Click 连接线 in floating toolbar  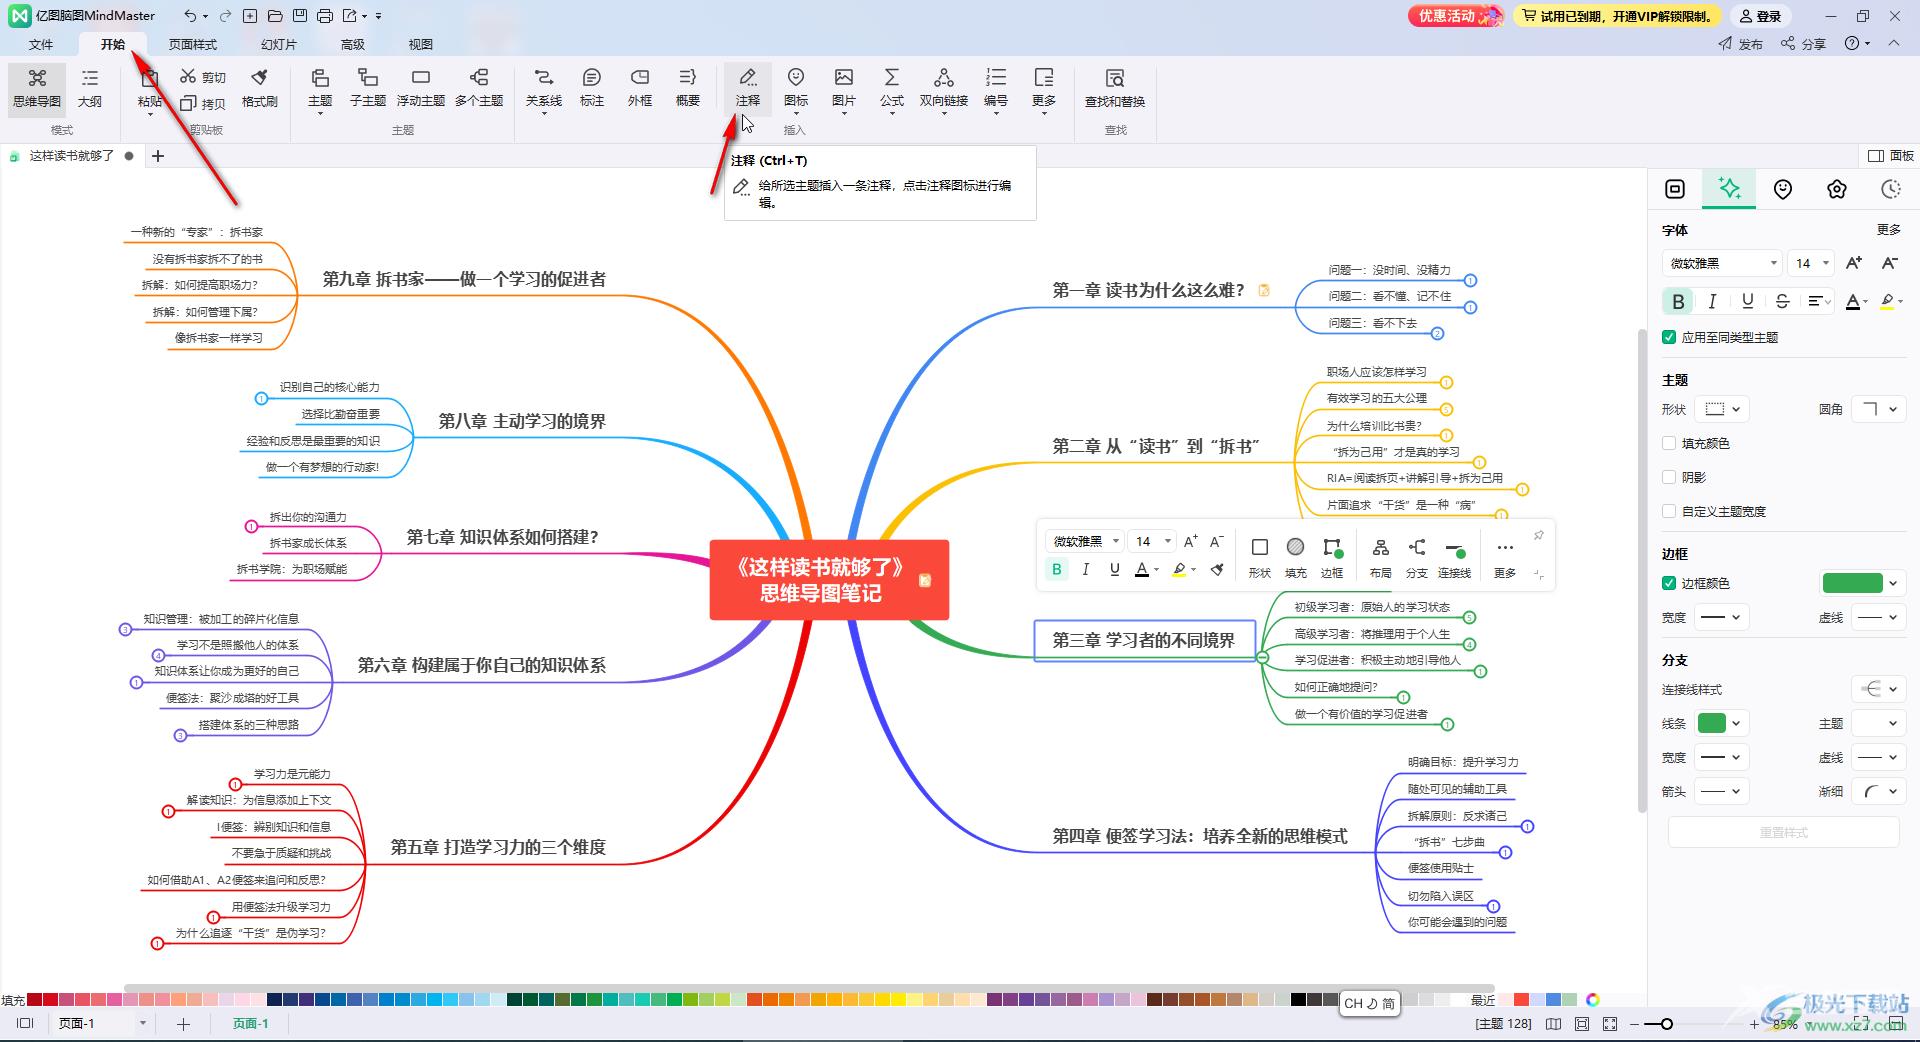click(1455, 558)
